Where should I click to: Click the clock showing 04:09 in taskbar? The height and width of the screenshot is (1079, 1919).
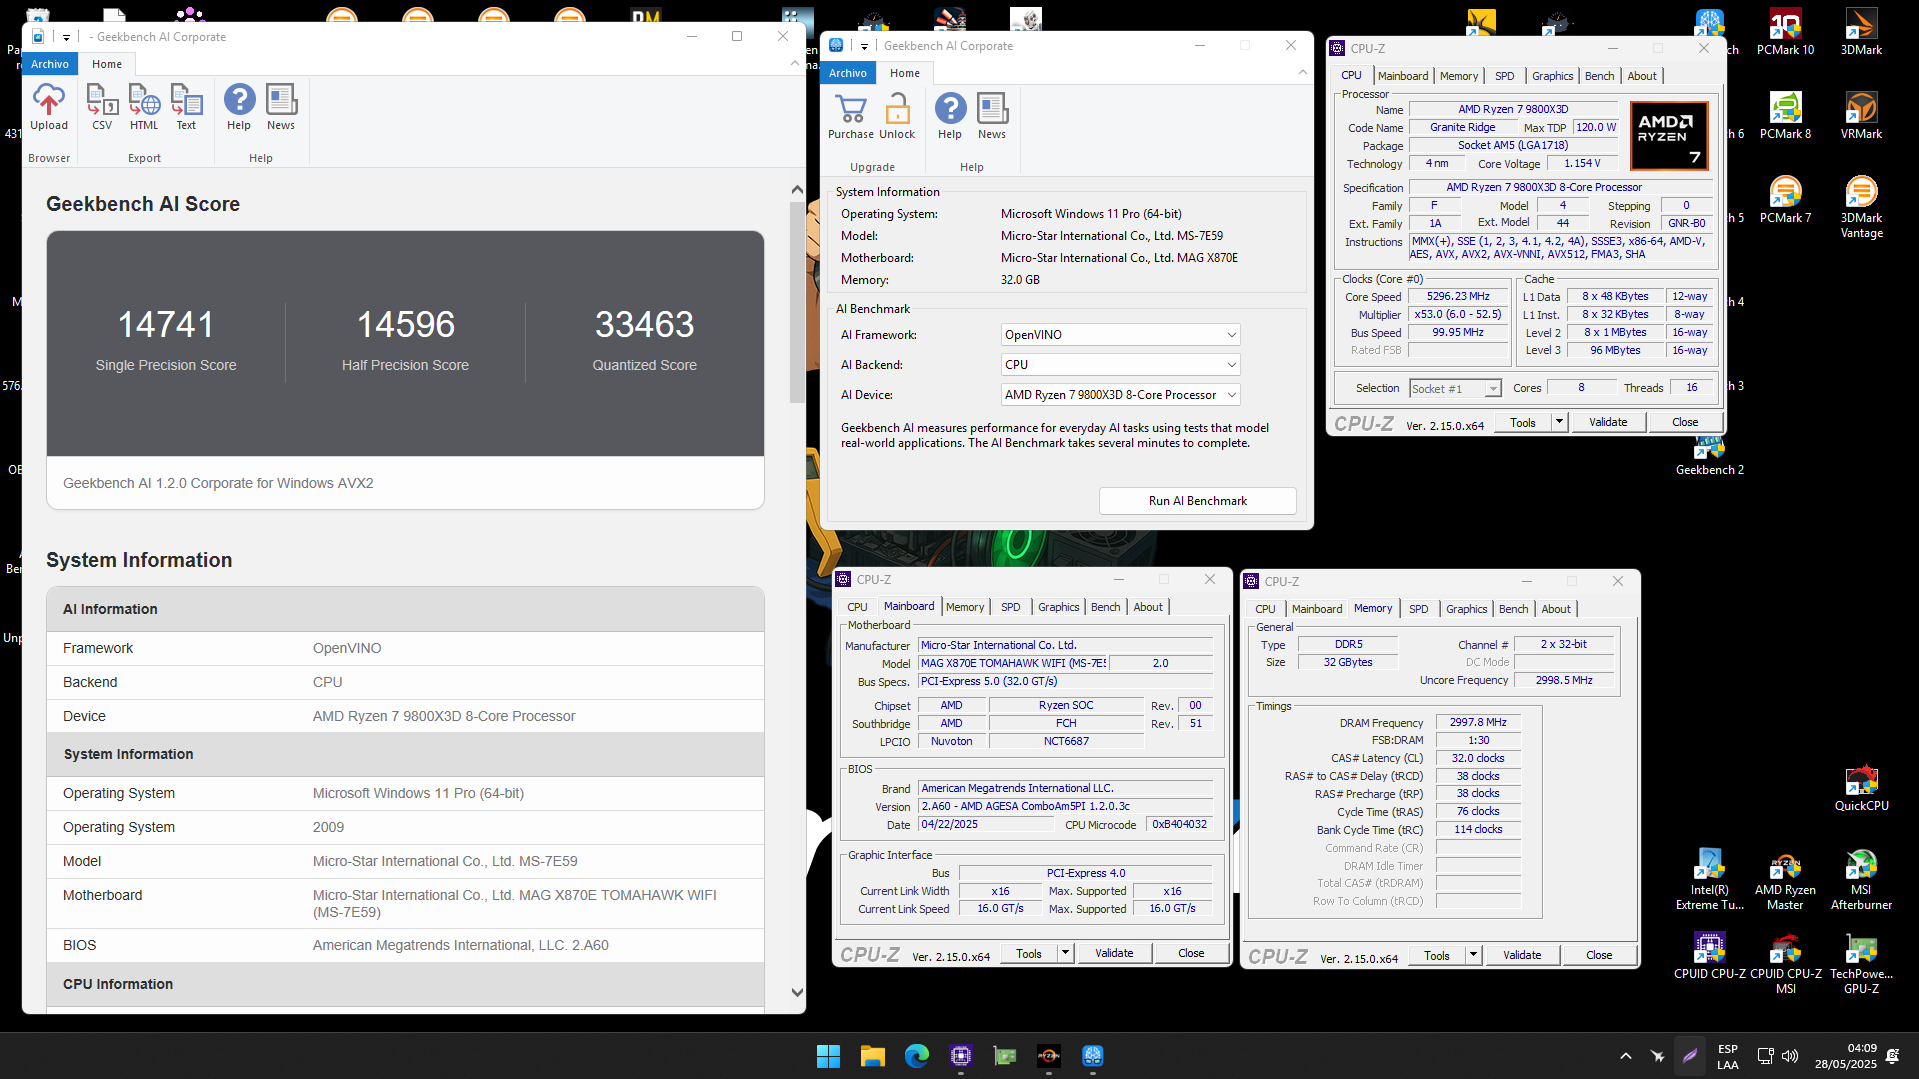click(x=1846, y=1056)
